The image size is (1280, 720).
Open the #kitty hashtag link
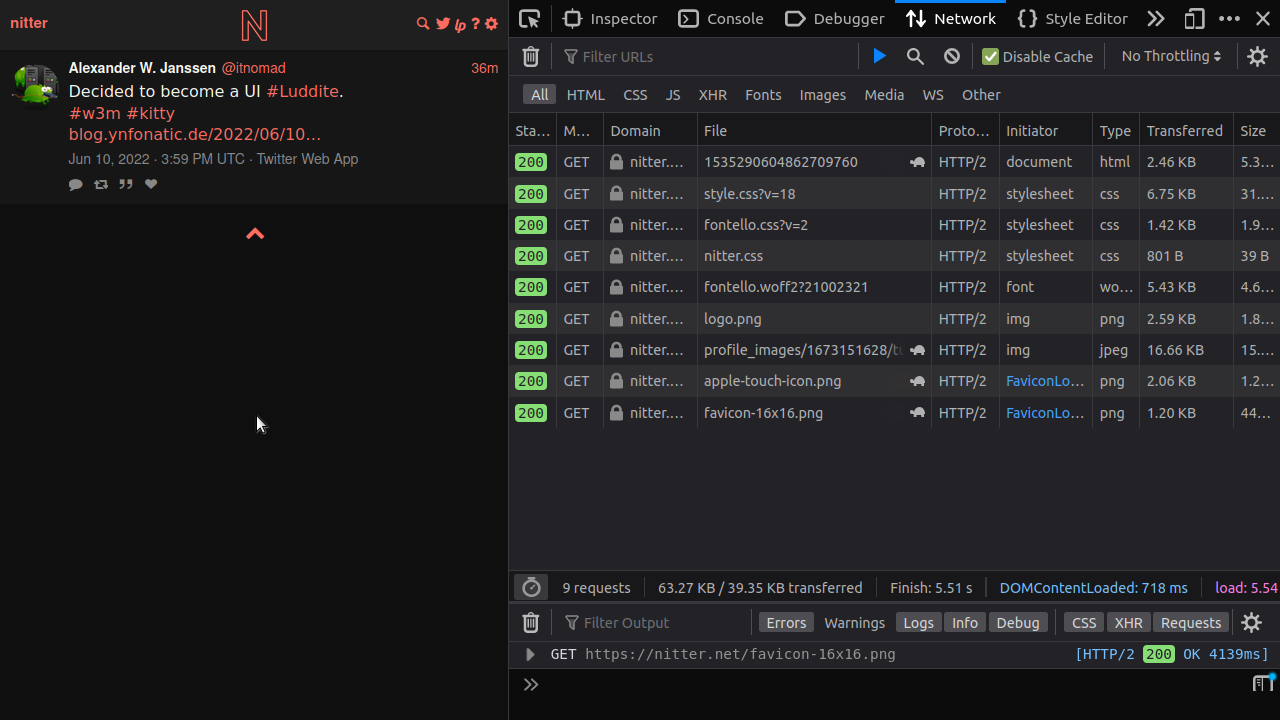tap(151, 113)
